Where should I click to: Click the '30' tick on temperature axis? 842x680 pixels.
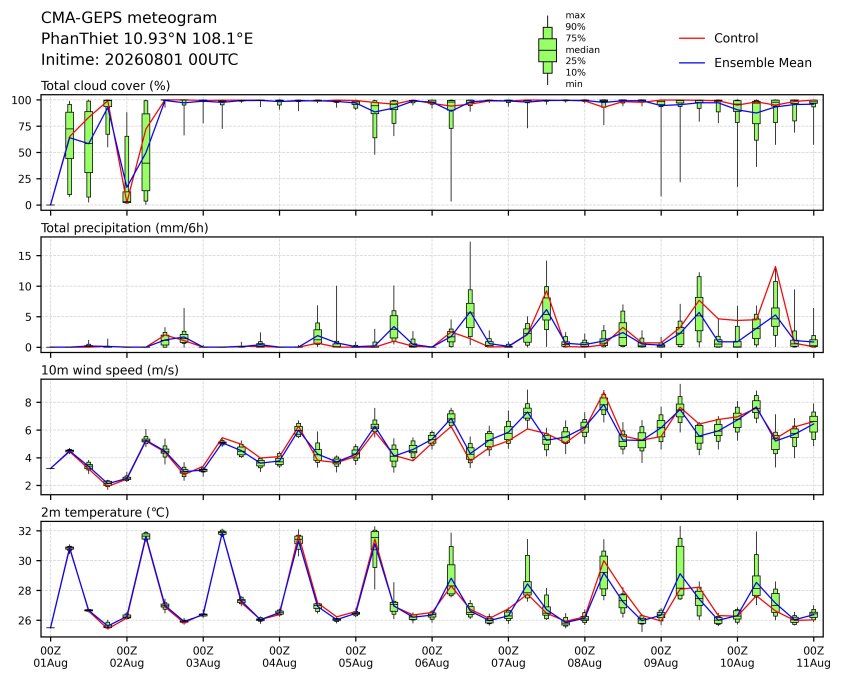(26, 561)
